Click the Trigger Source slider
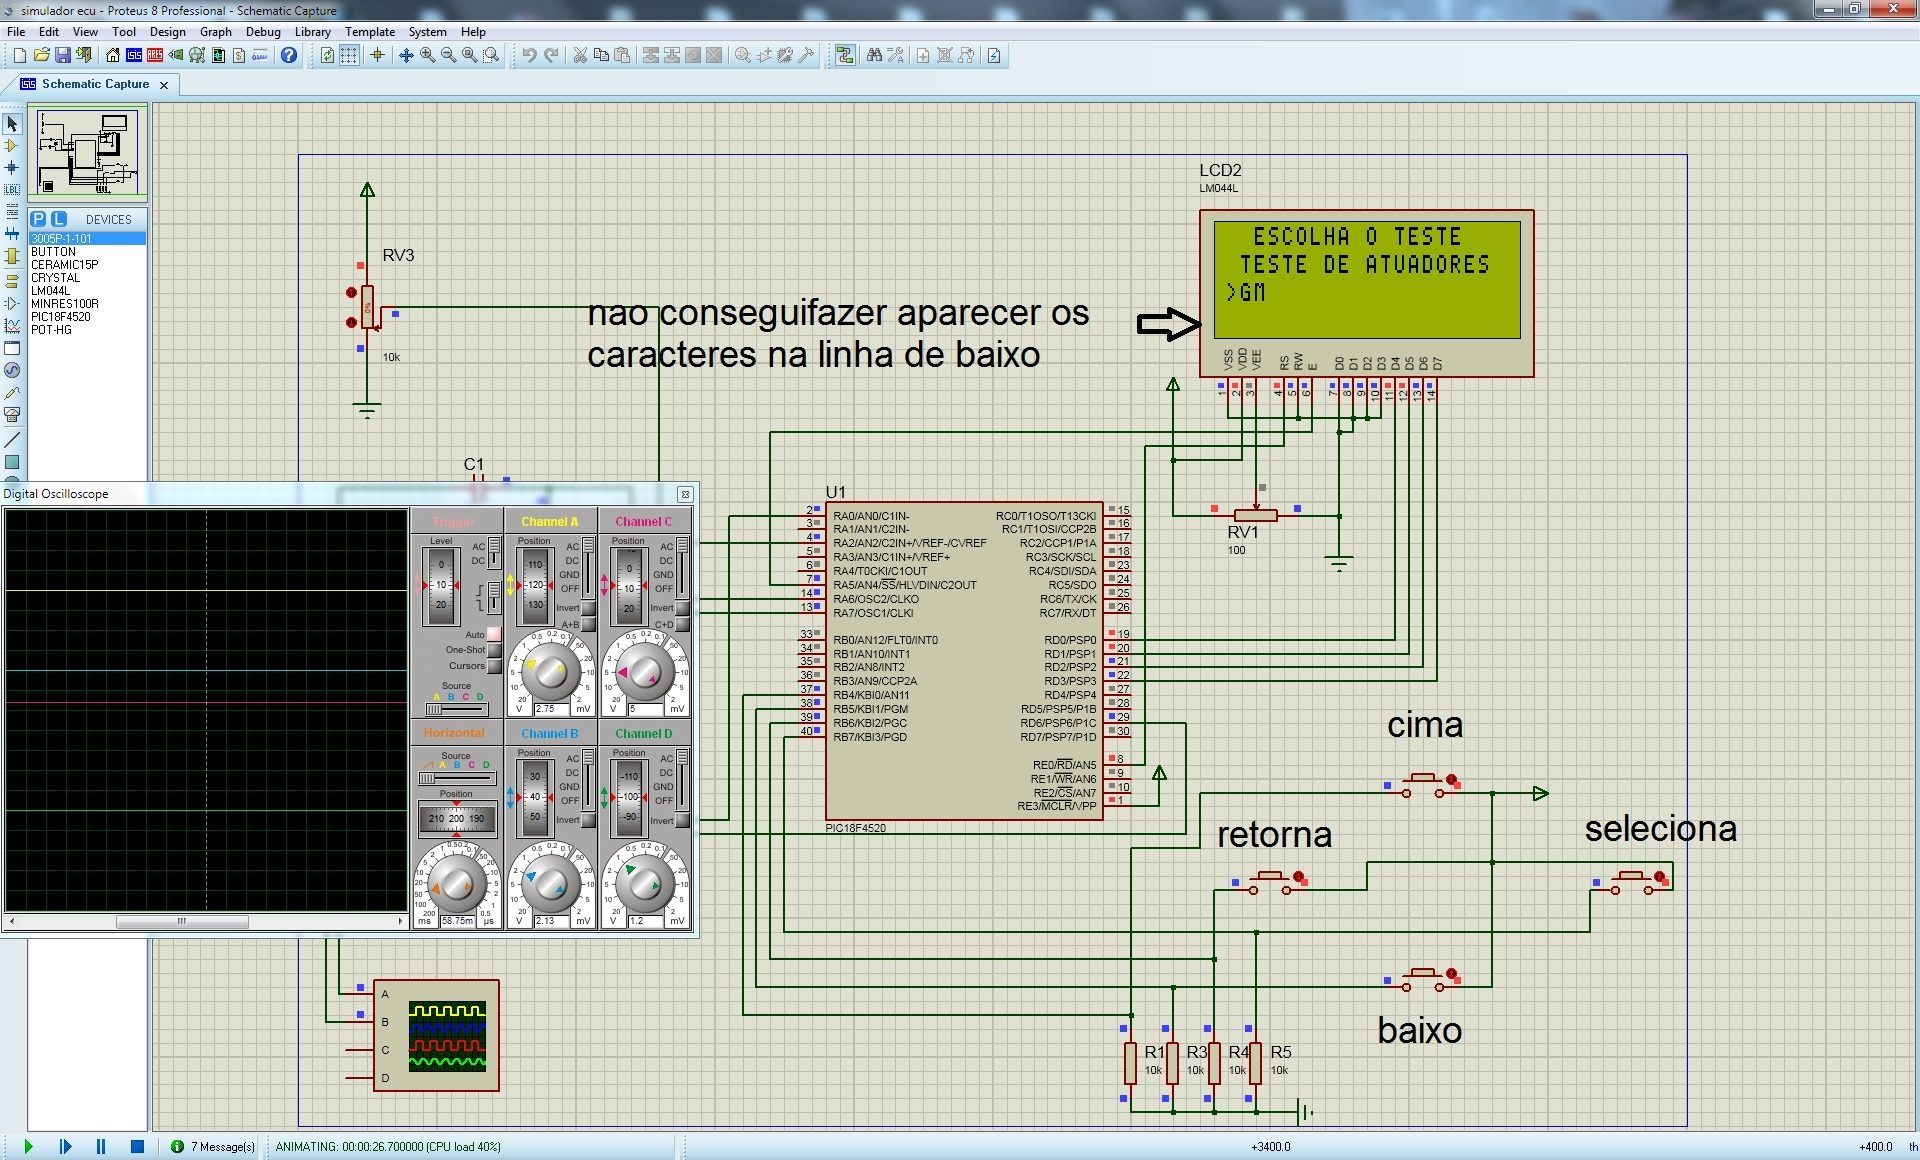 click(x=457, y=709)
